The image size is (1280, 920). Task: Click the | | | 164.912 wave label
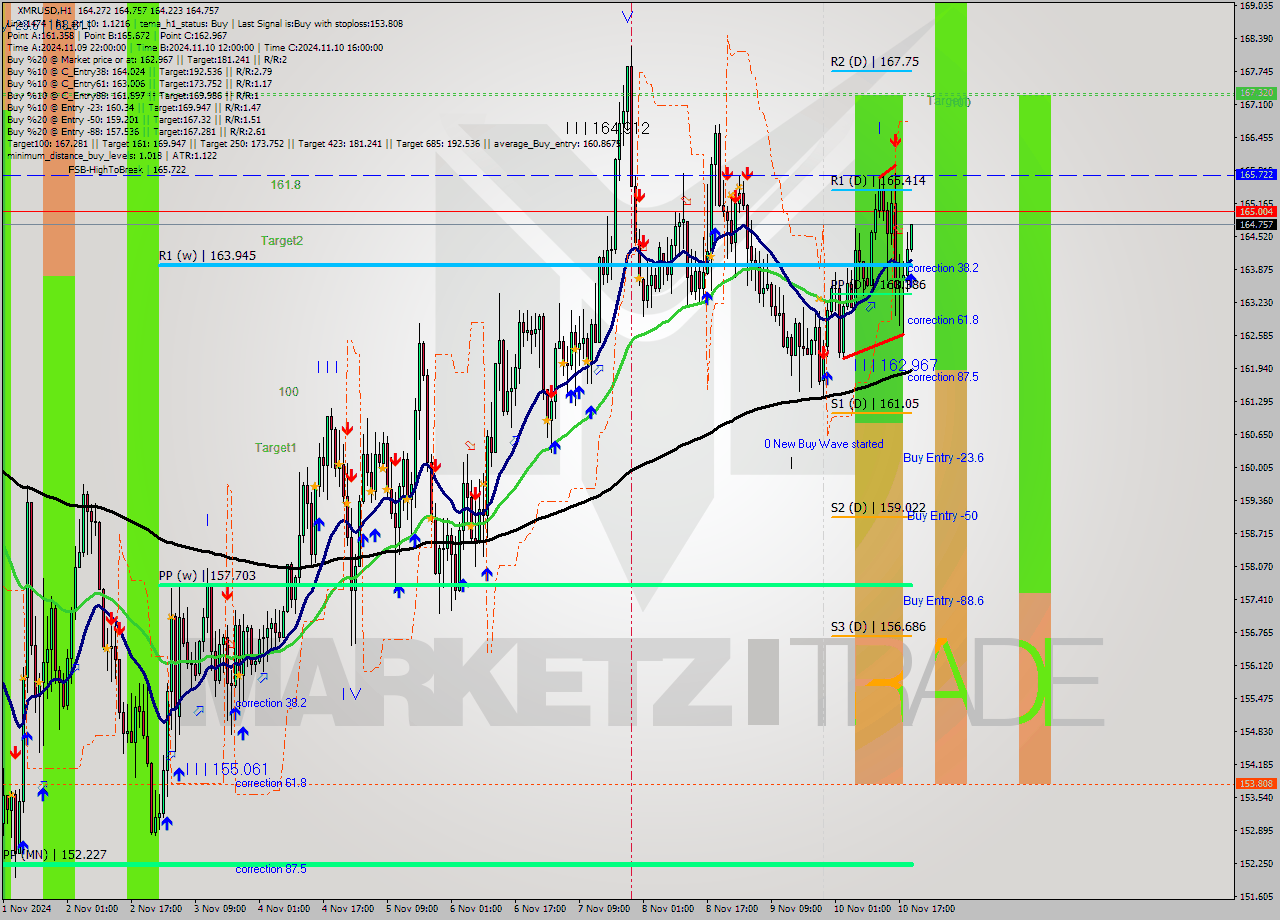(608, 128)
